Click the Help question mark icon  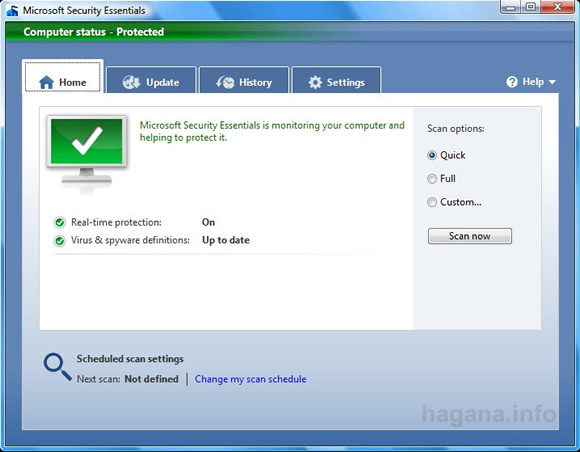(512, 82)
